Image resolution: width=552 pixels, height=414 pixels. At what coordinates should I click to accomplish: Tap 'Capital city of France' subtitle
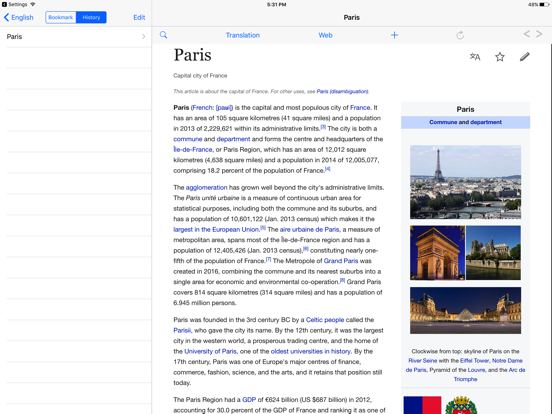200,76
